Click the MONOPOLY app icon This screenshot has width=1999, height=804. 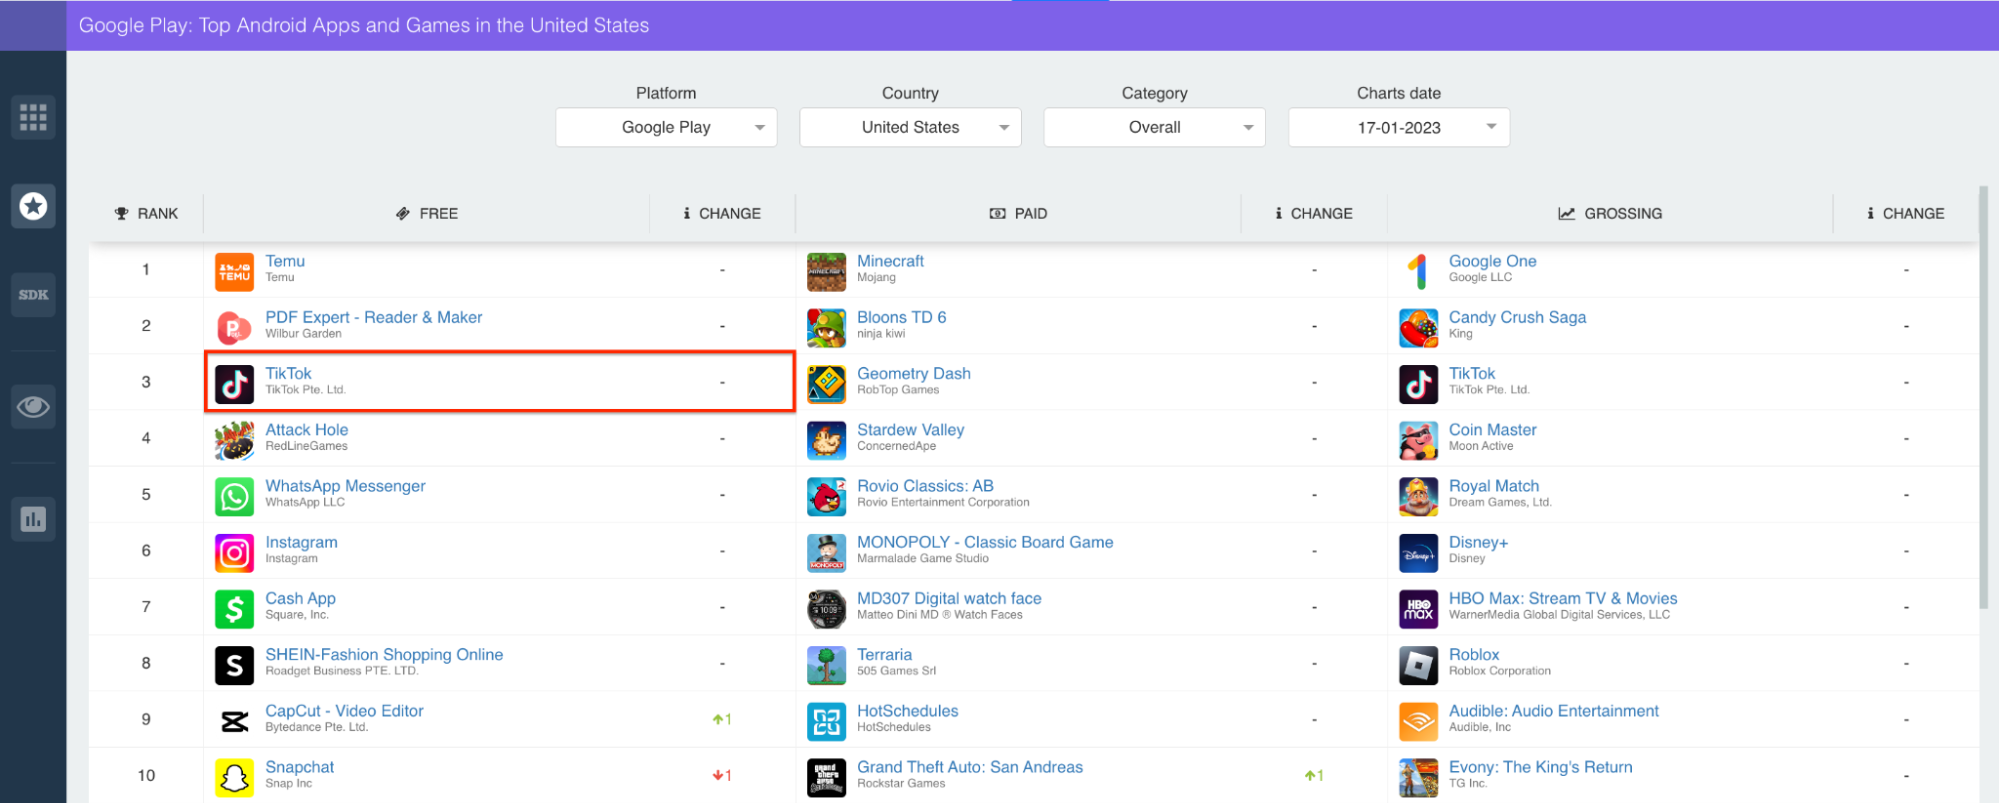pyautogui.click(x=826, y=553)
